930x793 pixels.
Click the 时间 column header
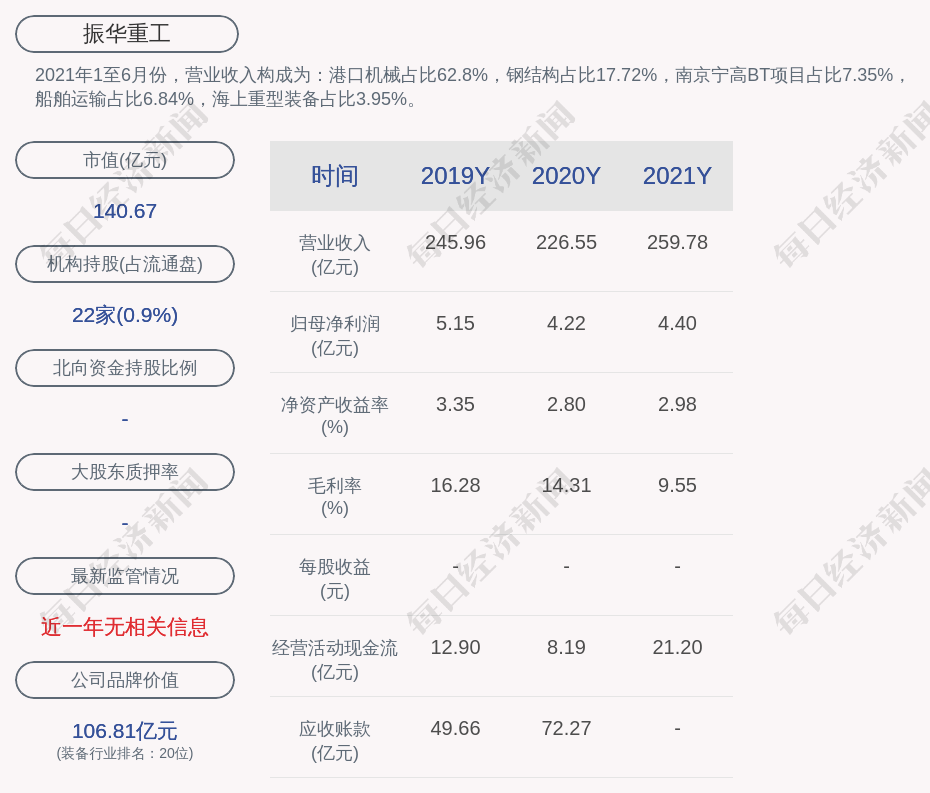click(335, 176)
